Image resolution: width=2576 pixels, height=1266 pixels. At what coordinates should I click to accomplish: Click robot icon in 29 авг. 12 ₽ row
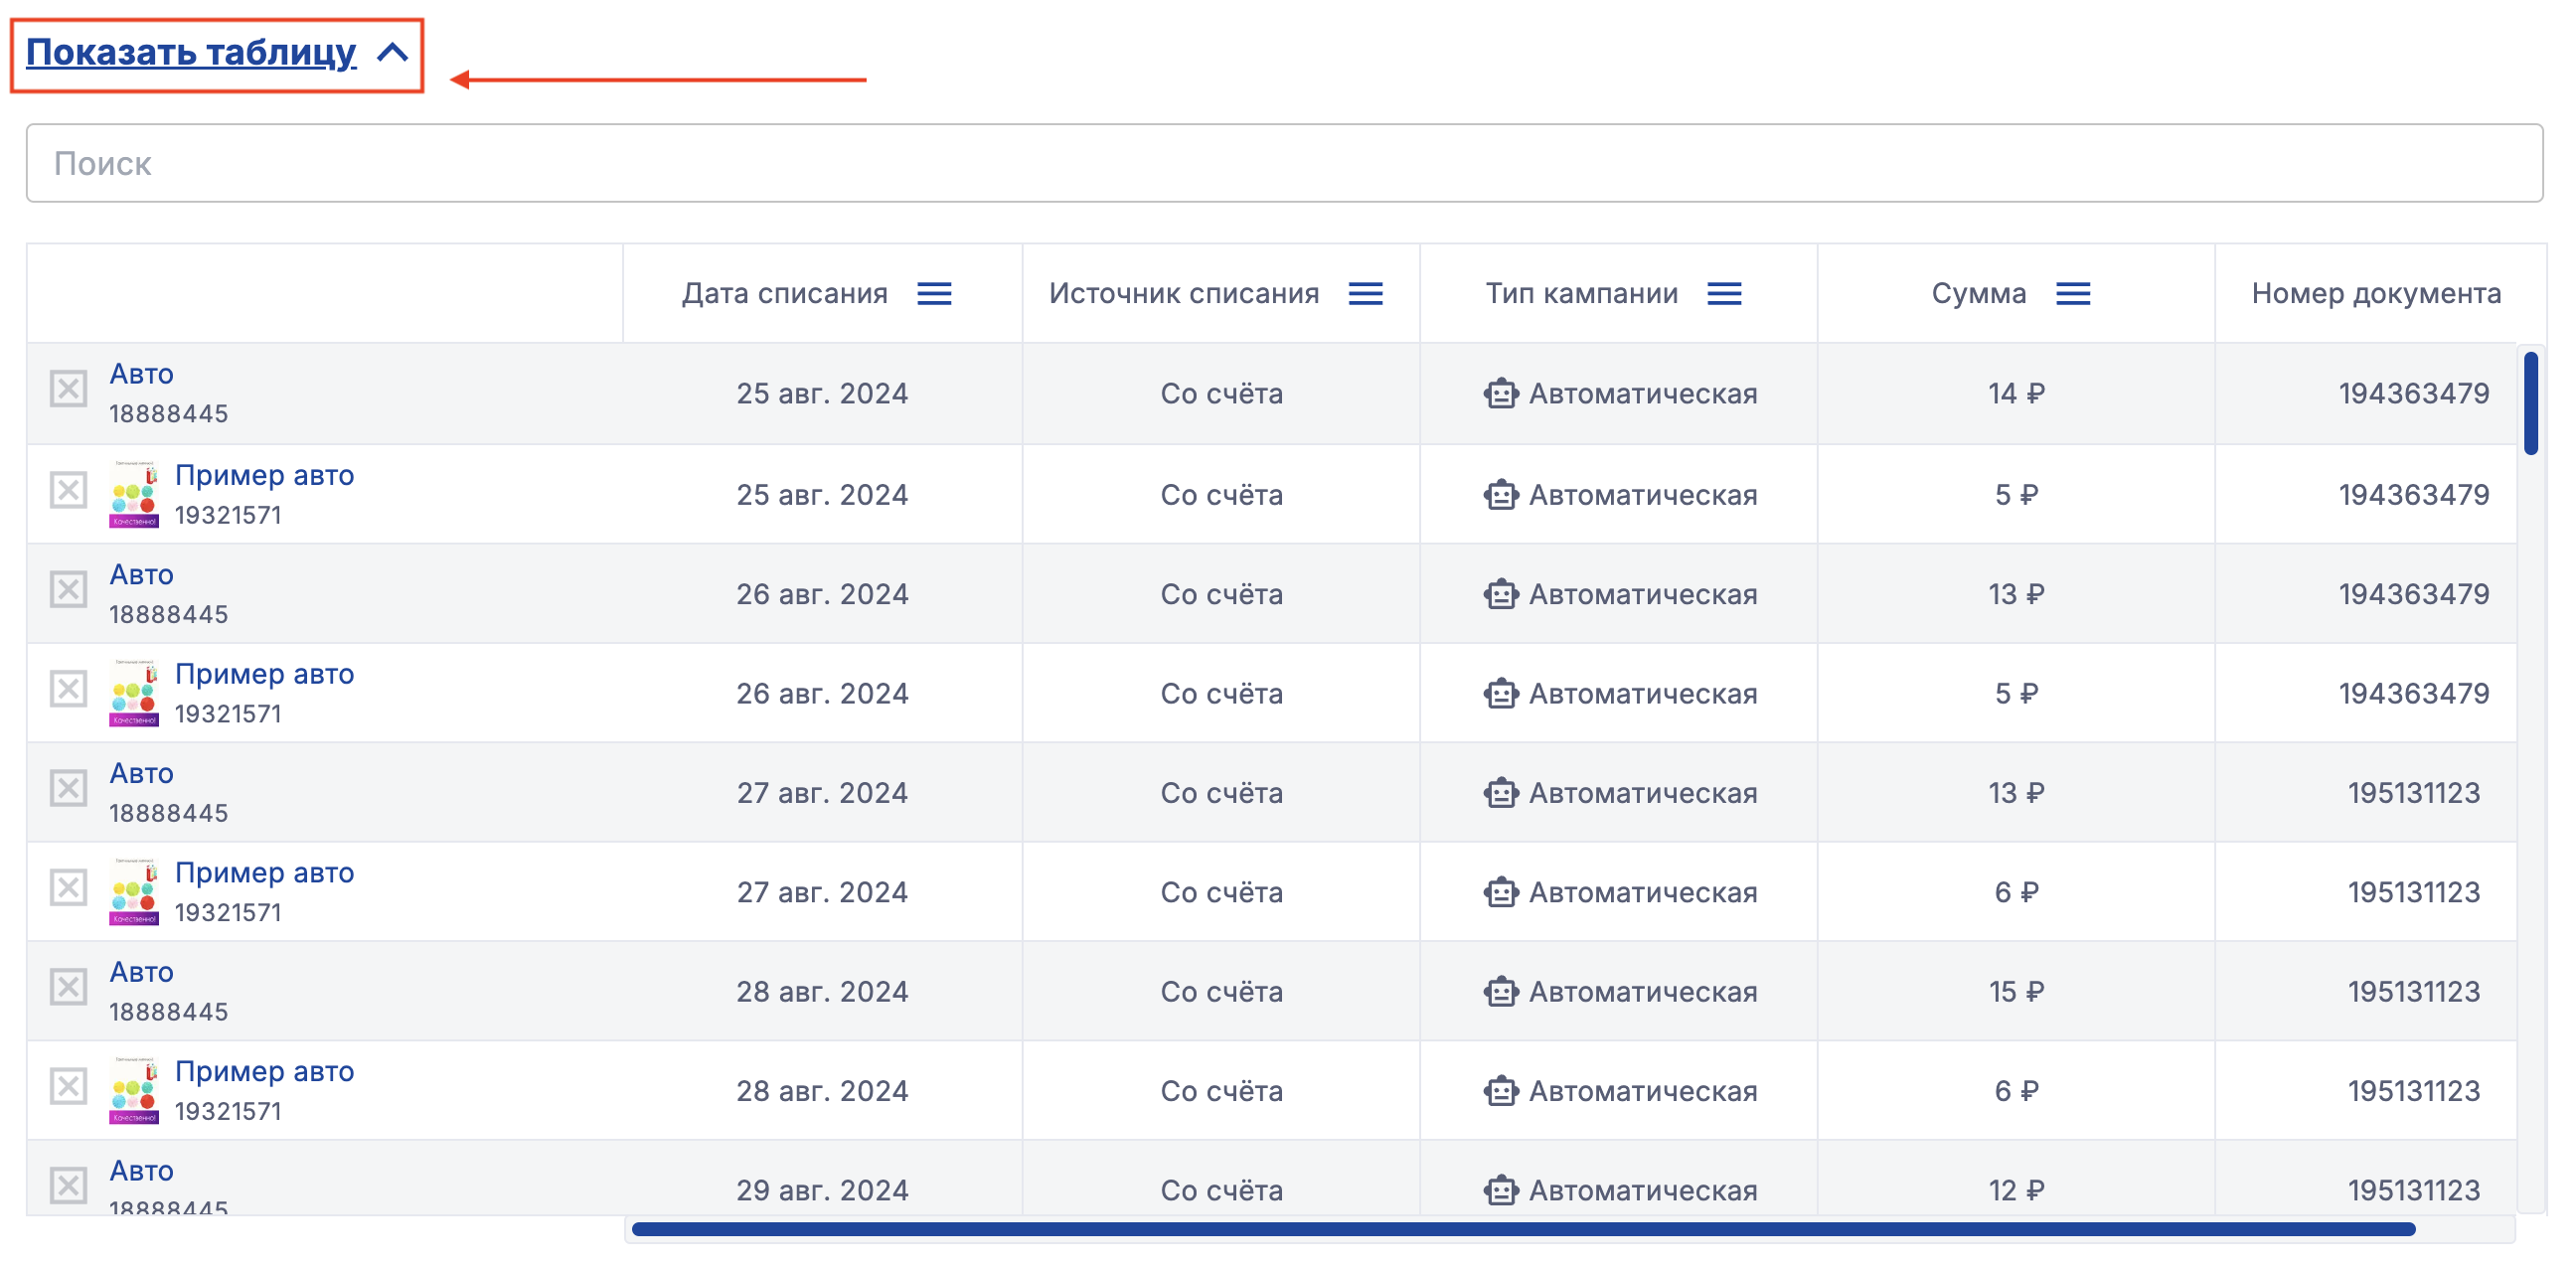(x=1500, y=1189)
